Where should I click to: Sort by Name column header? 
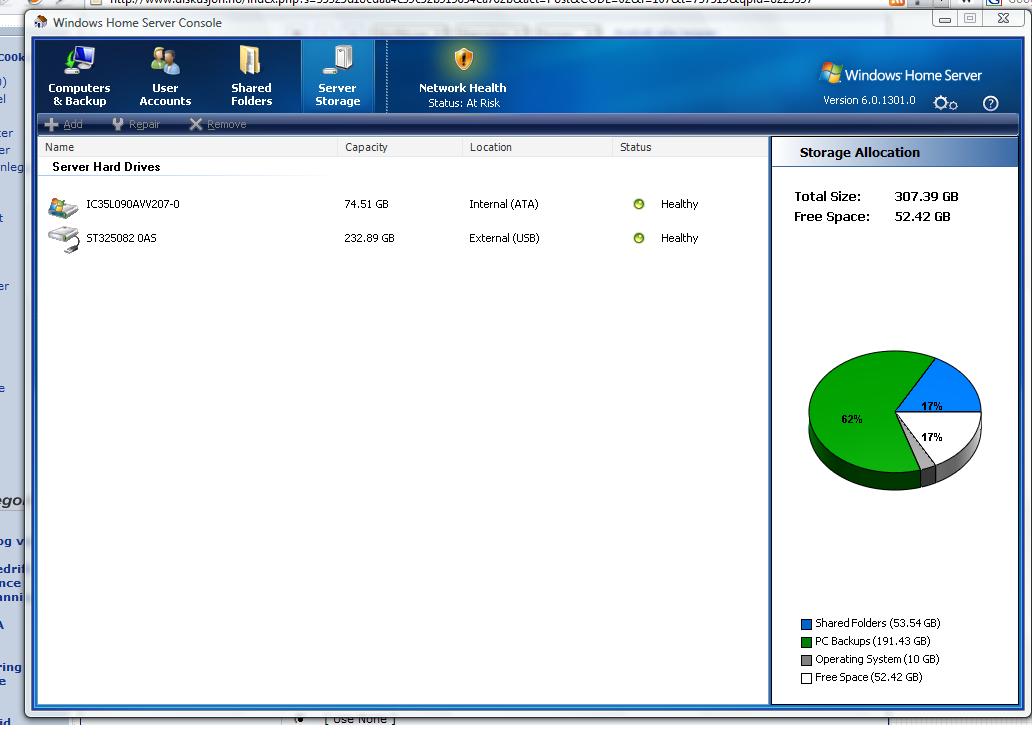188,147
